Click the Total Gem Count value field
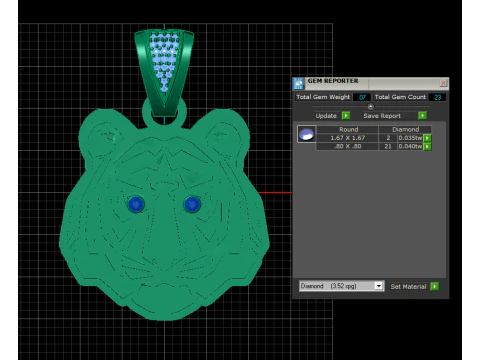This screenshot has height=360, width=480. (x=437, y=97)
